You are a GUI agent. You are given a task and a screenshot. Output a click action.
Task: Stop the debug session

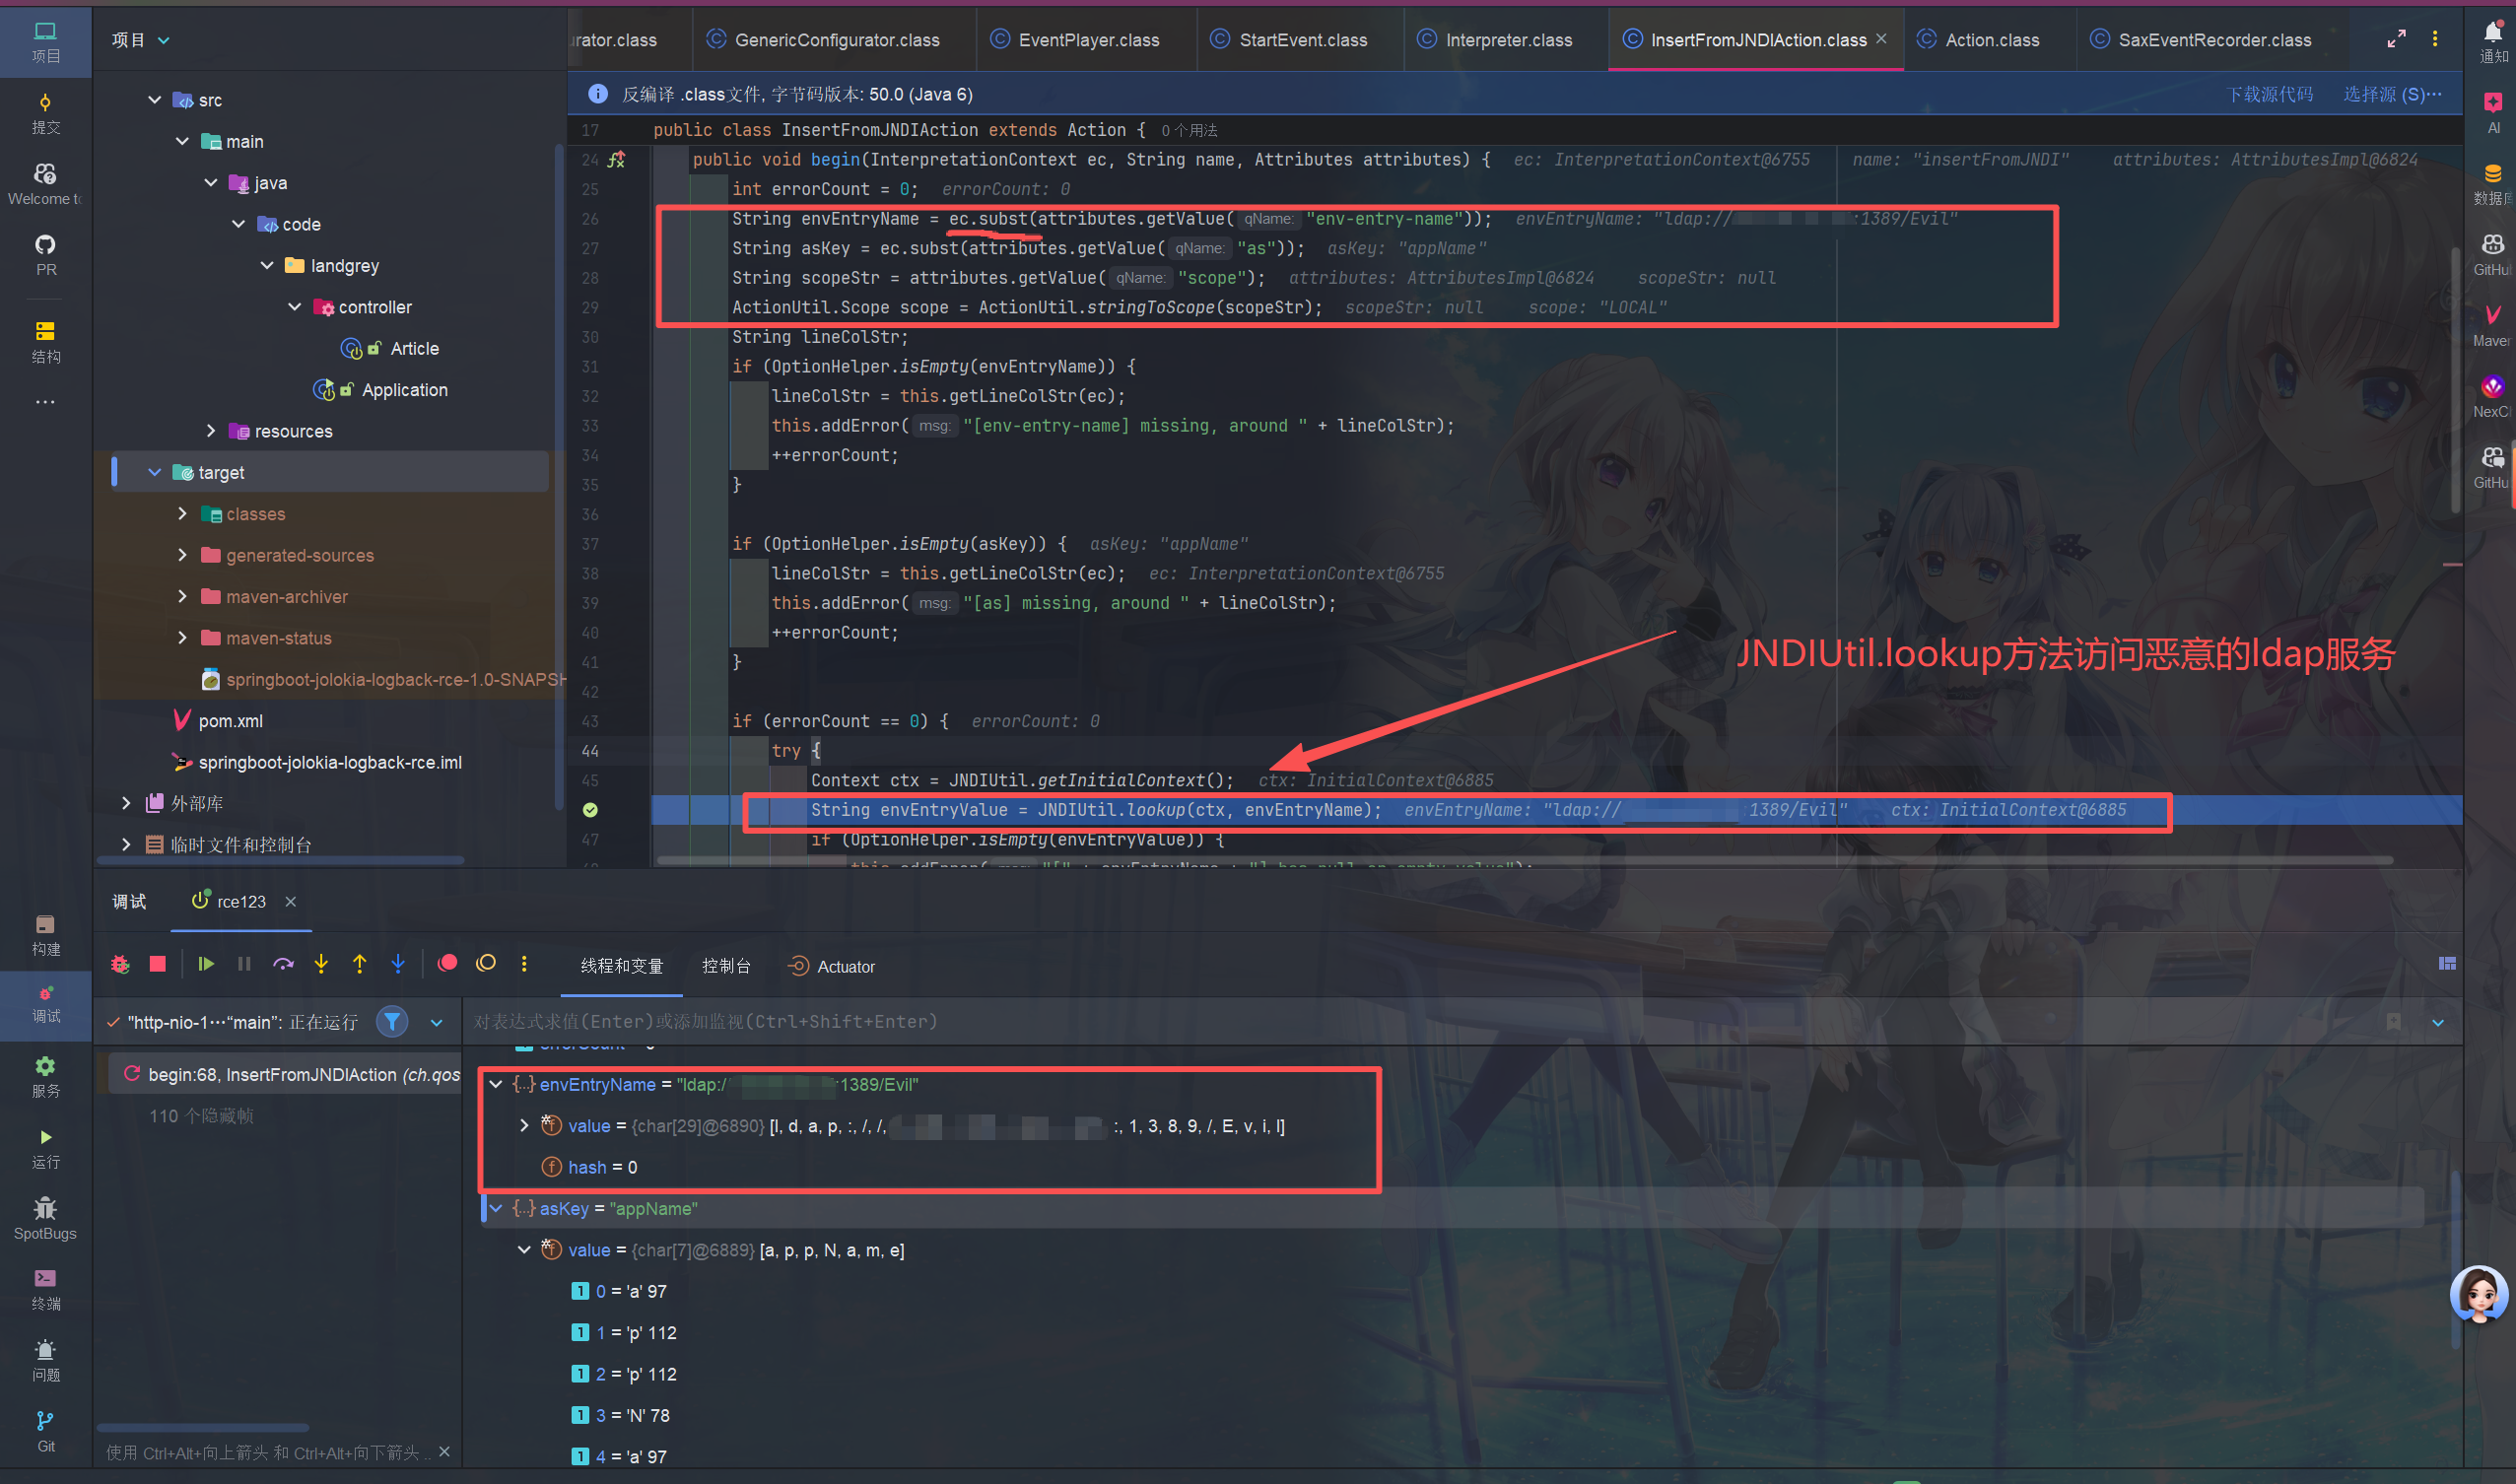157,964
